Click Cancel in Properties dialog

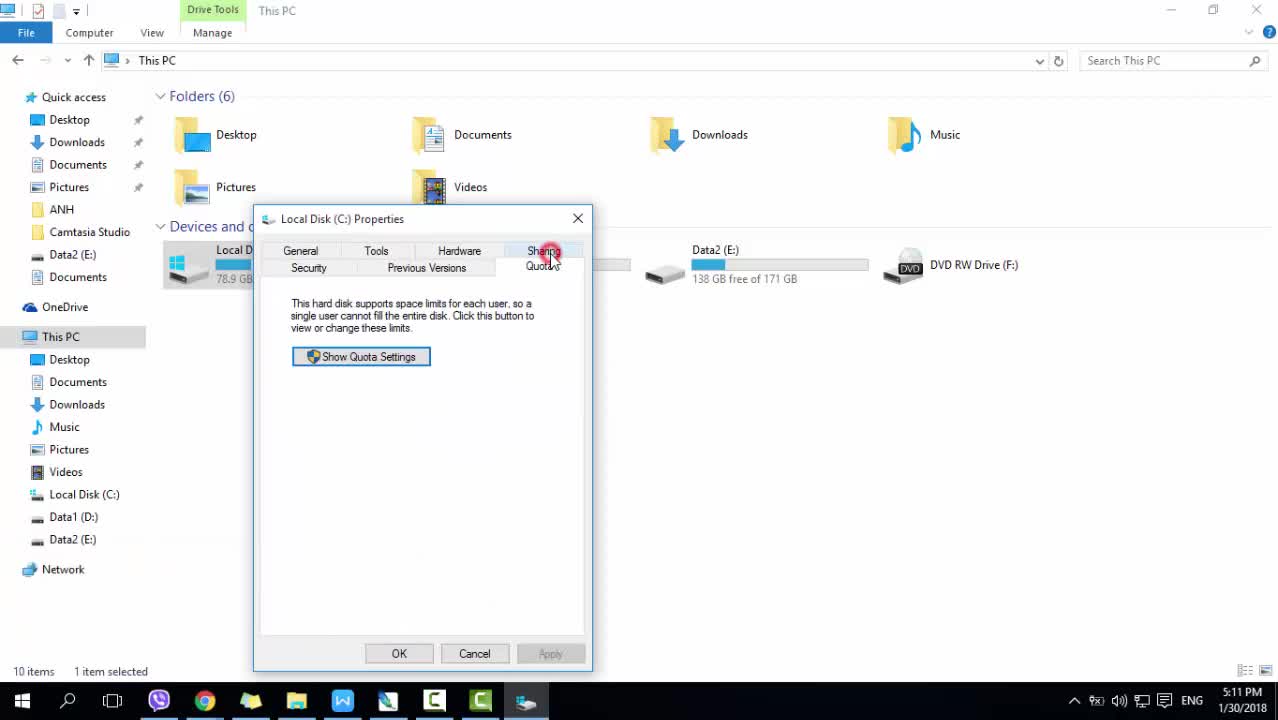tap(475, 654)
